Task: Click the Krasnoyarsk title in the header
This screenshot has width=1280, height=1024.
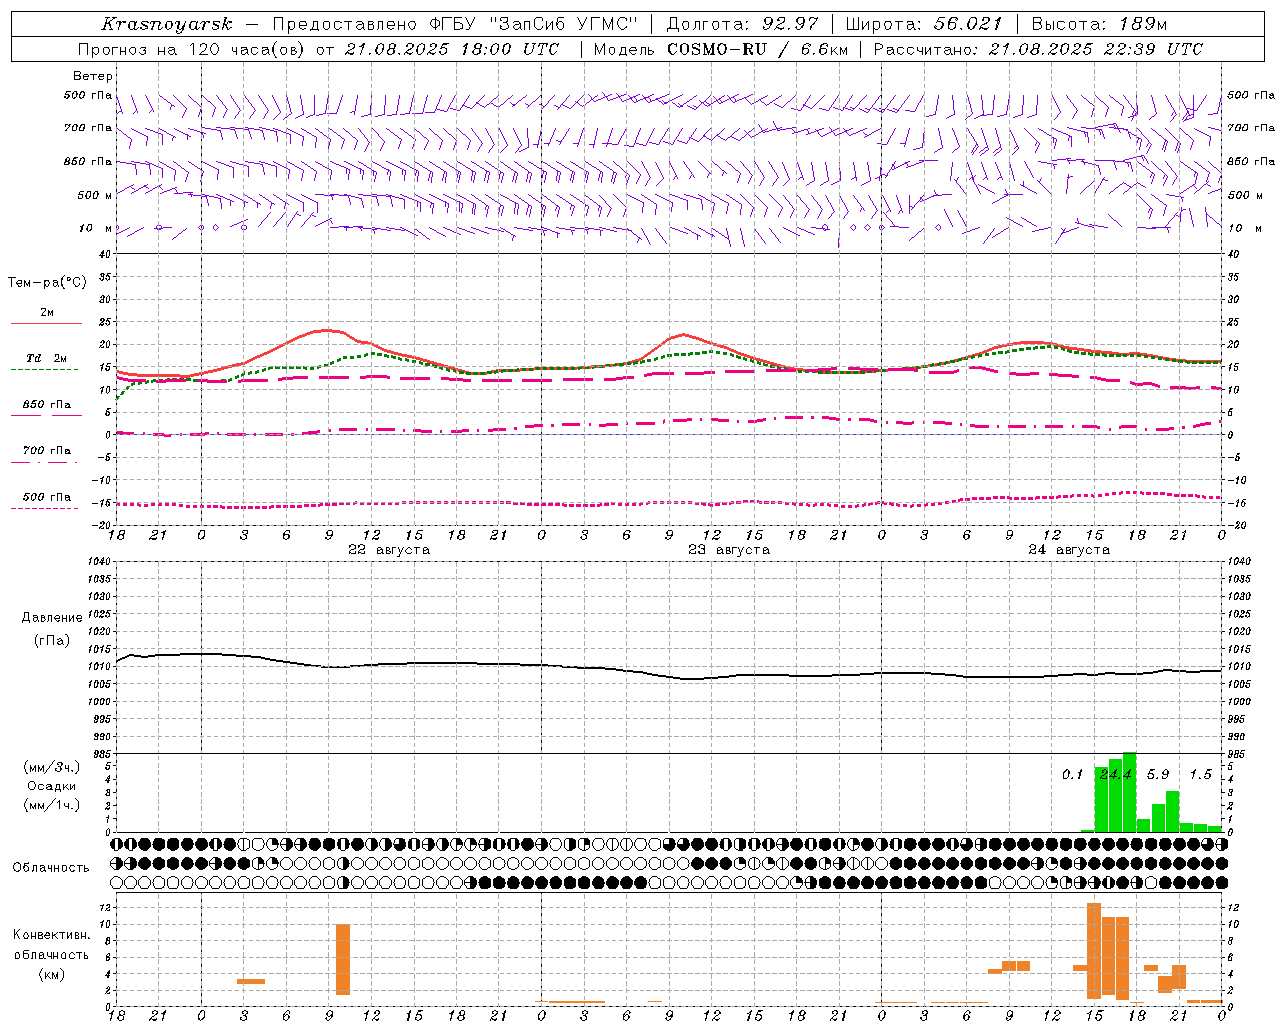Action: click(167, 24)
